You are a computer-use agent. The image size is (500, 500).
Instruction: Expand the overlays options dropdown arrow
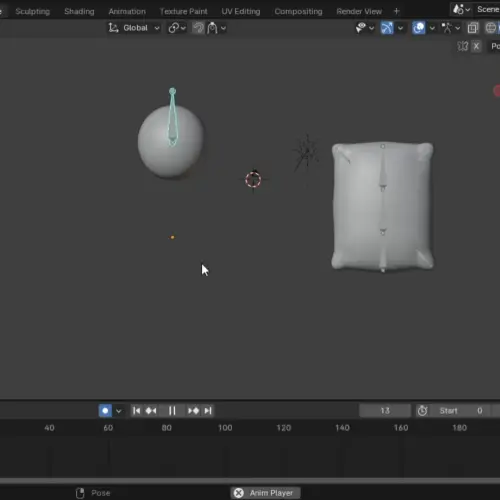pyautogui.click(x=432, y=28)
